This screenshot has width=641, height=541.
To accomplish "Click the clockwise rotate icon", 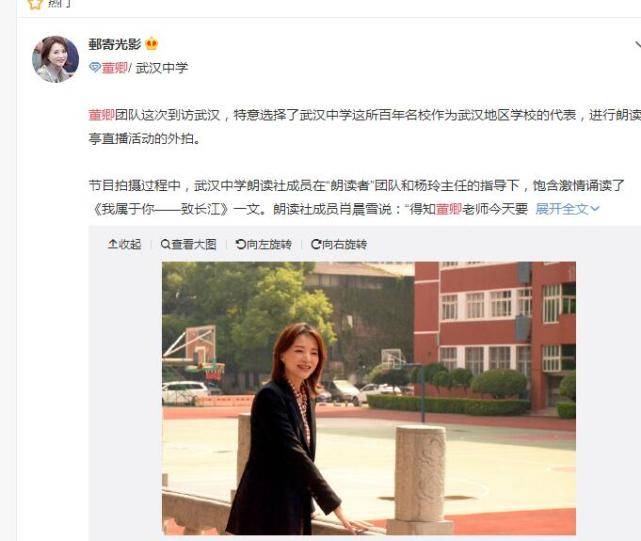I will [316, 244].
